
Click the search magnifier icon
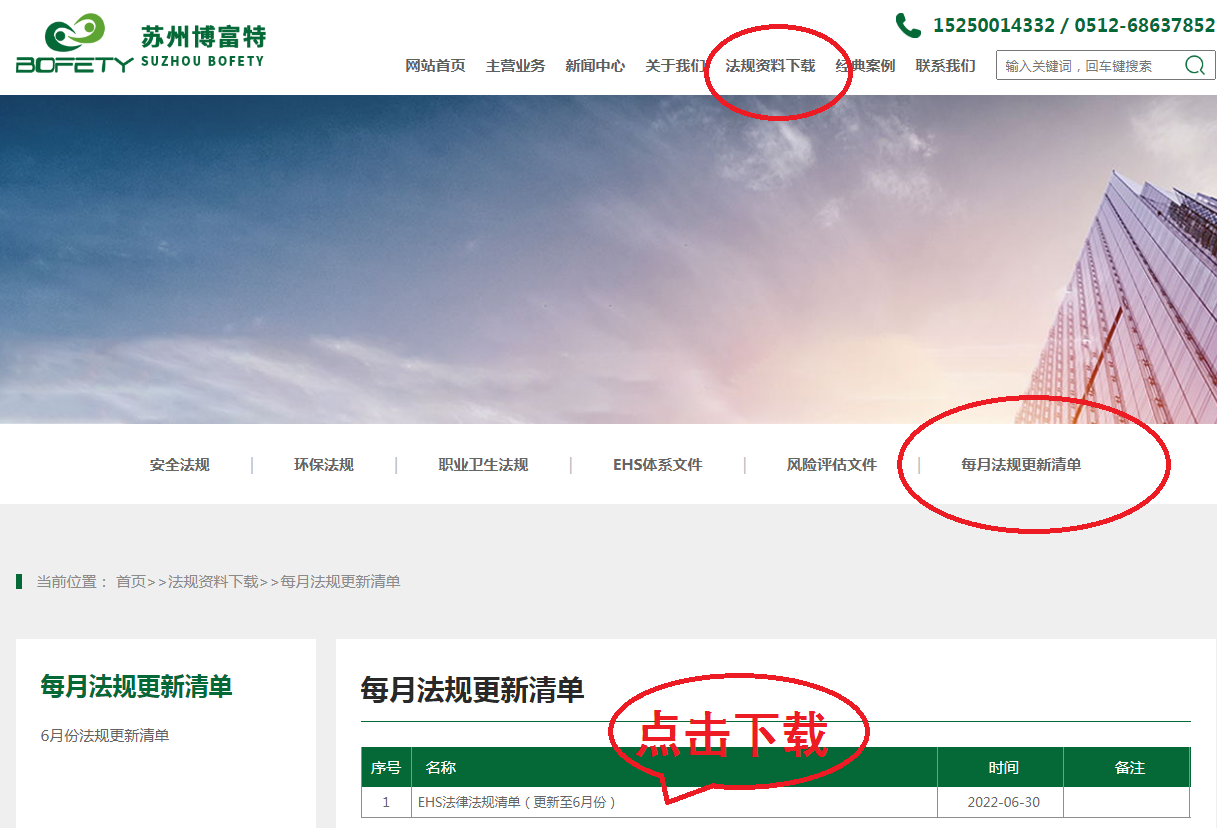tap(1194, 66)
